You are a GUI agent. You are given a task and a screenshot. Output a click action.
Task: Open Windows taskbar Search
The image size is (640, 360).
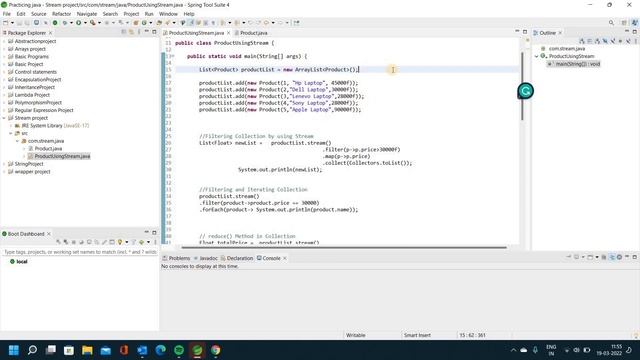[x=32, y=350]
